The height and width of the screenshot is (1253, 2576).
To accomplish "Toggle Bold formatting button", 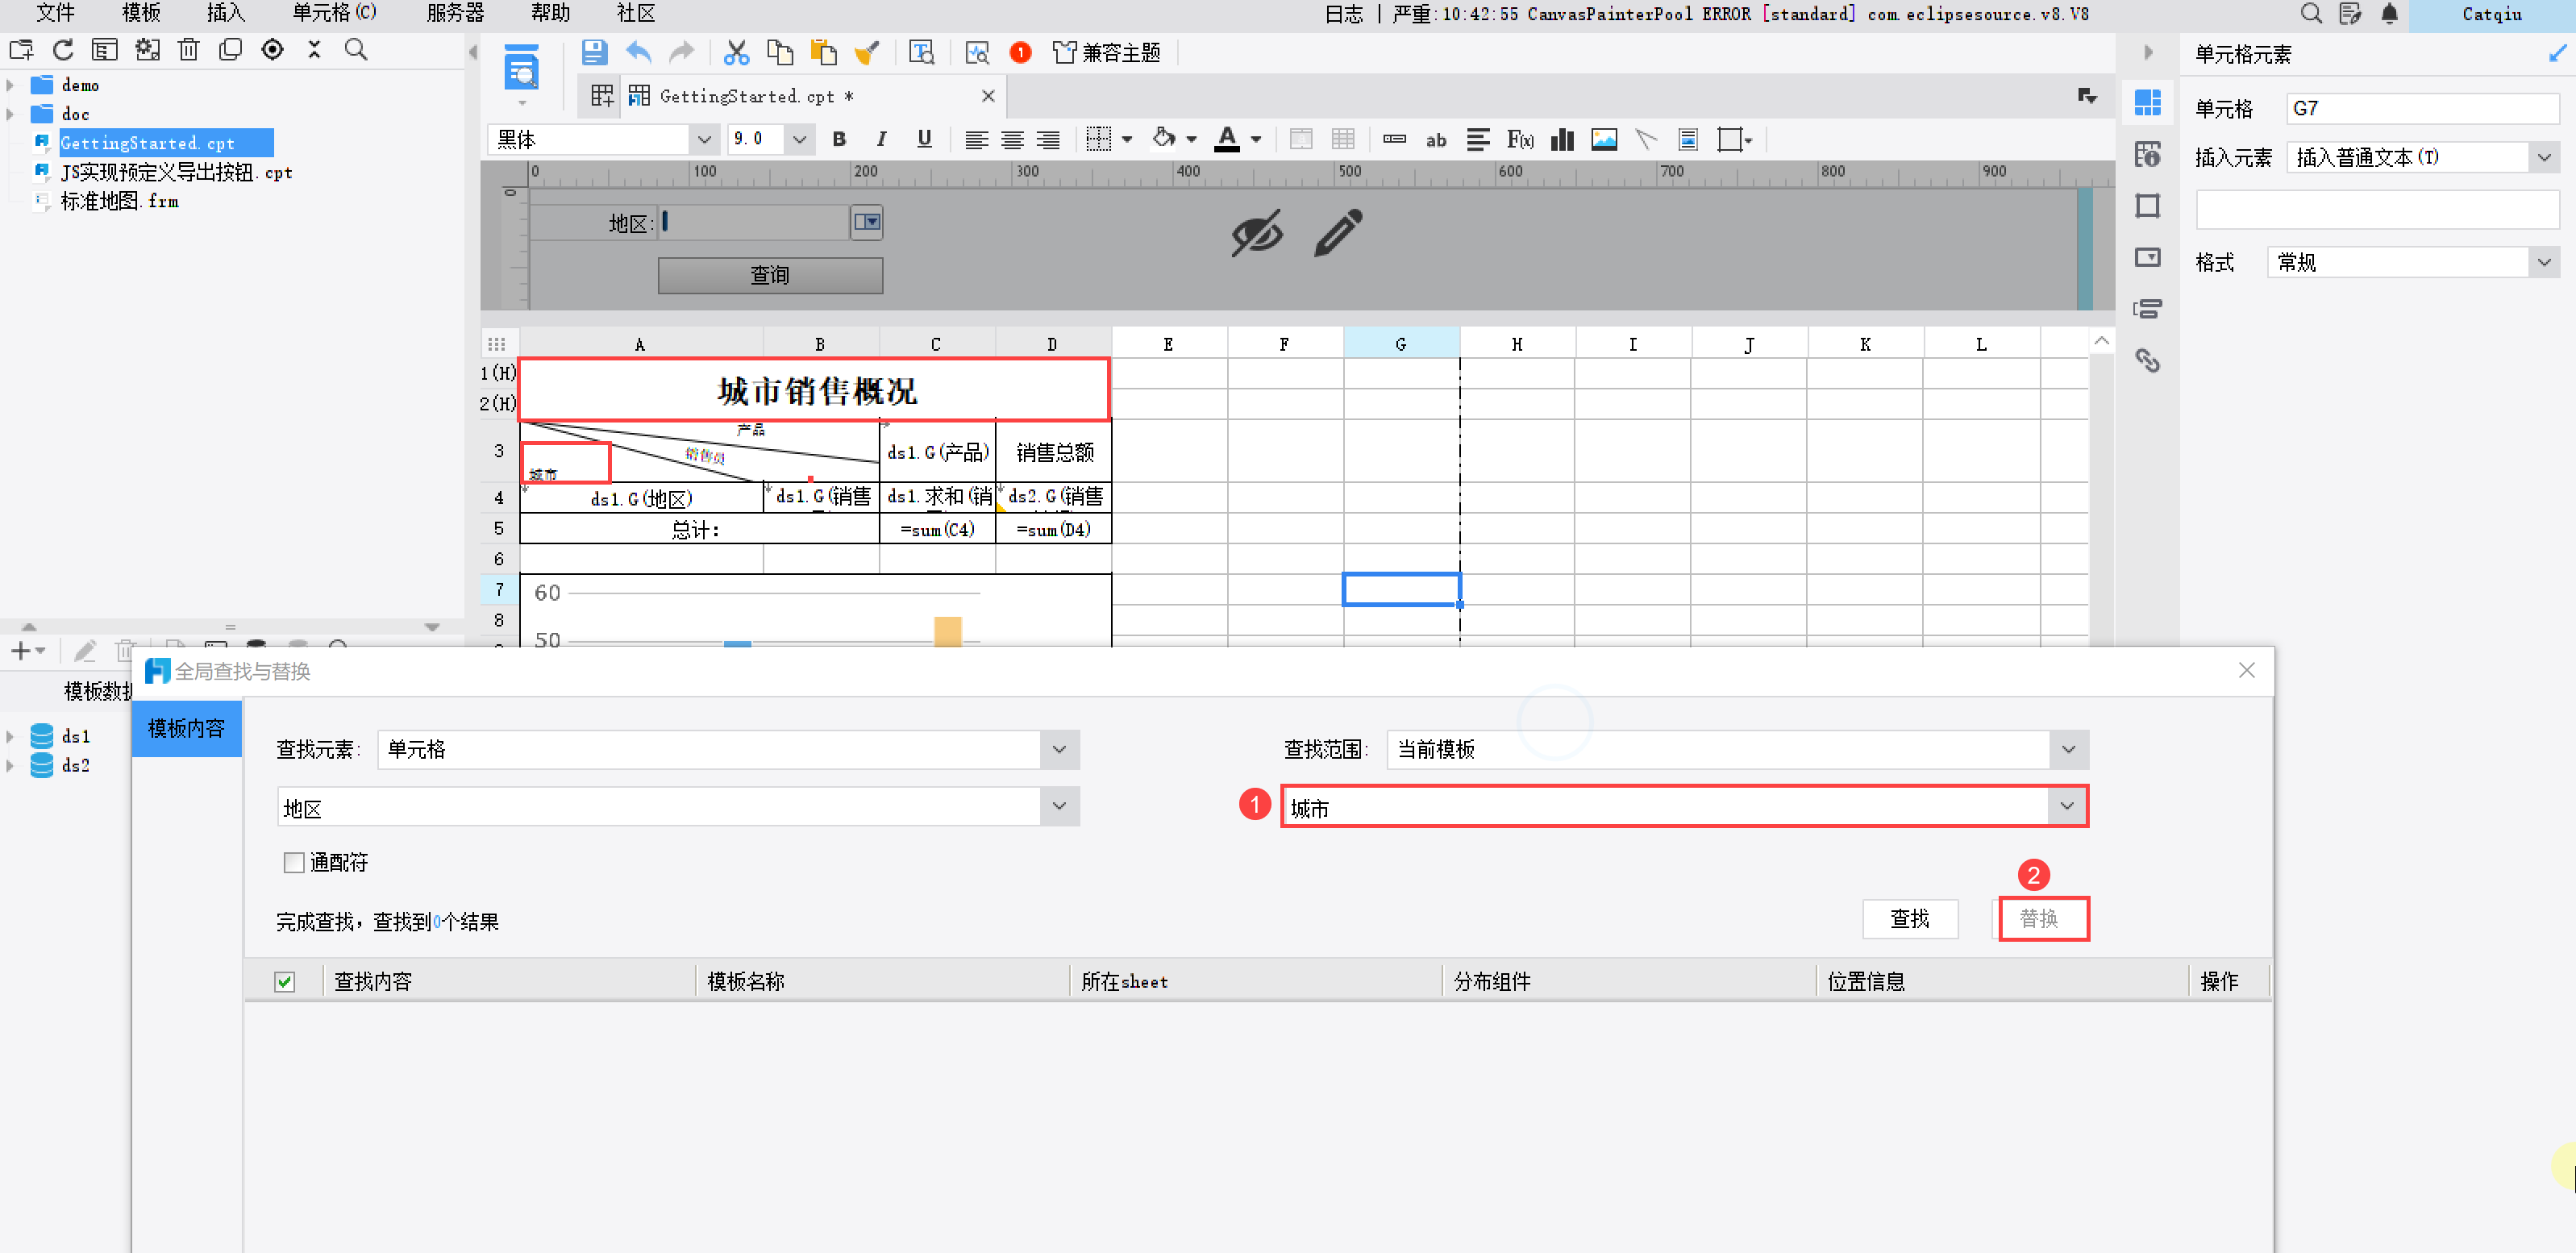I will tap(839, 139).
